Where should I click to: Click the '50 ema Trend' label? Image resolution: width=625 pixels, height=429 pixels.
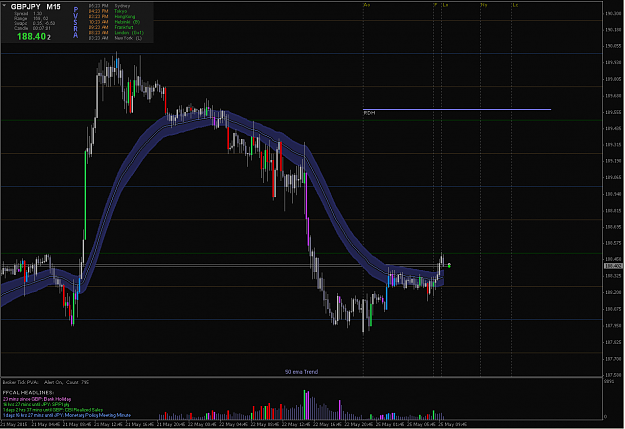301,372
